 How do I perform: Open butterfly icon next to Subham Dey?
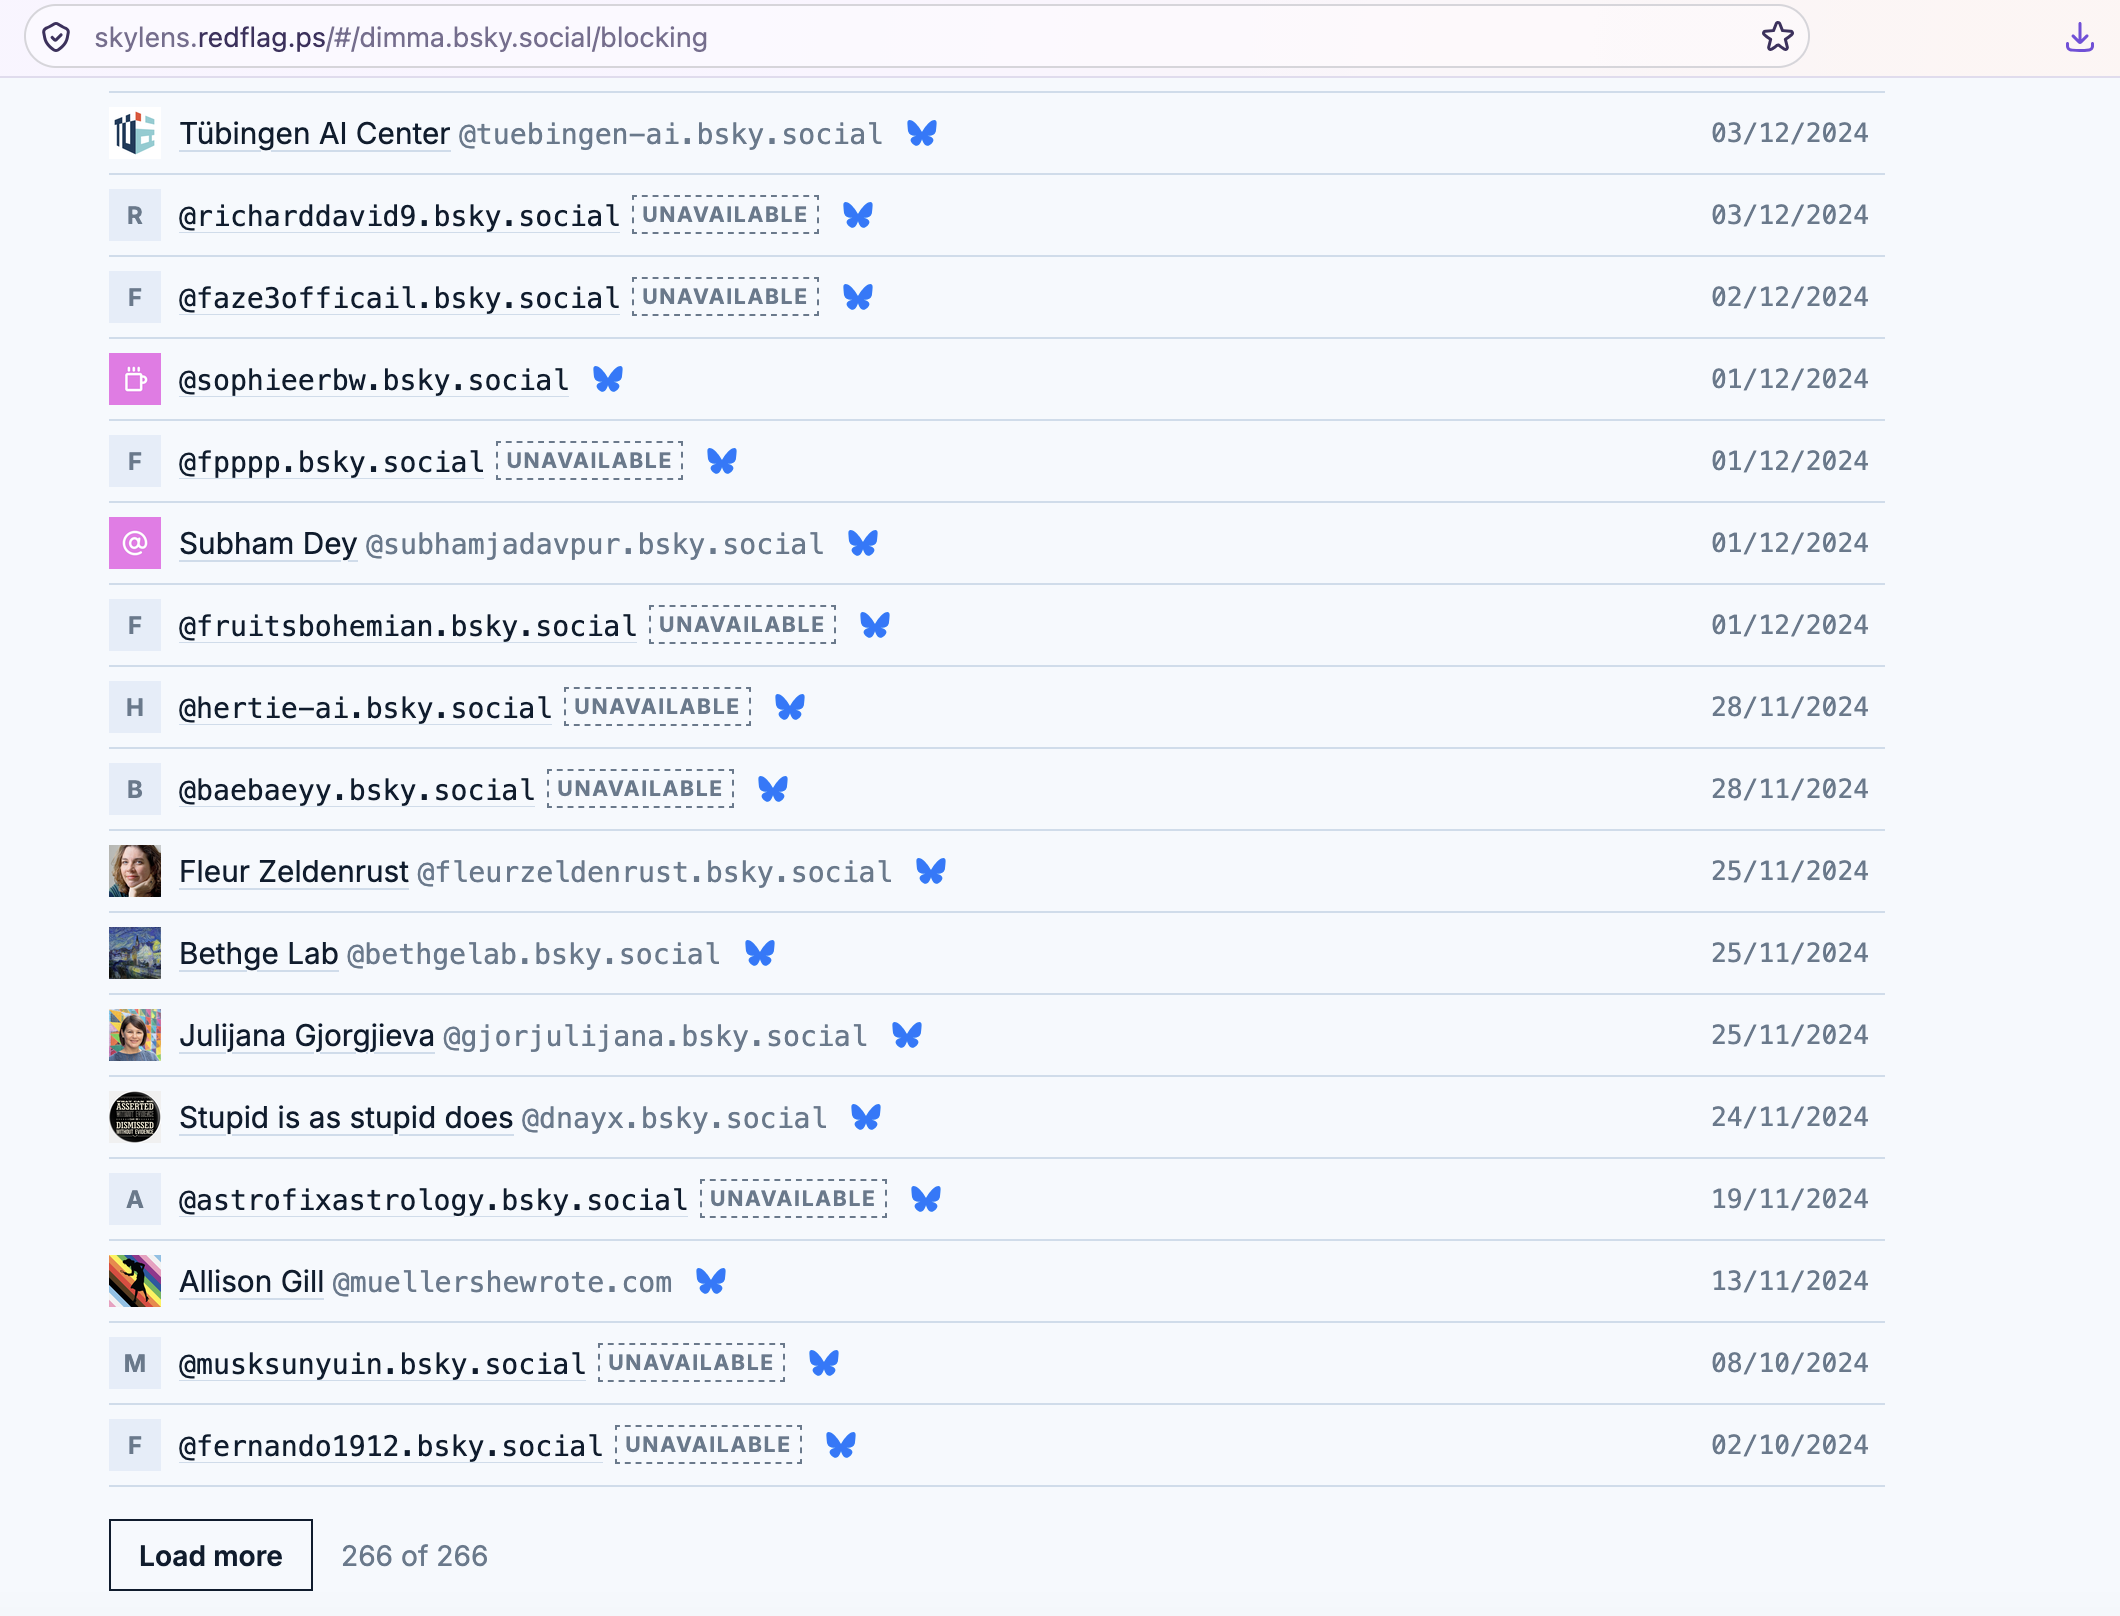pos(863,543)
